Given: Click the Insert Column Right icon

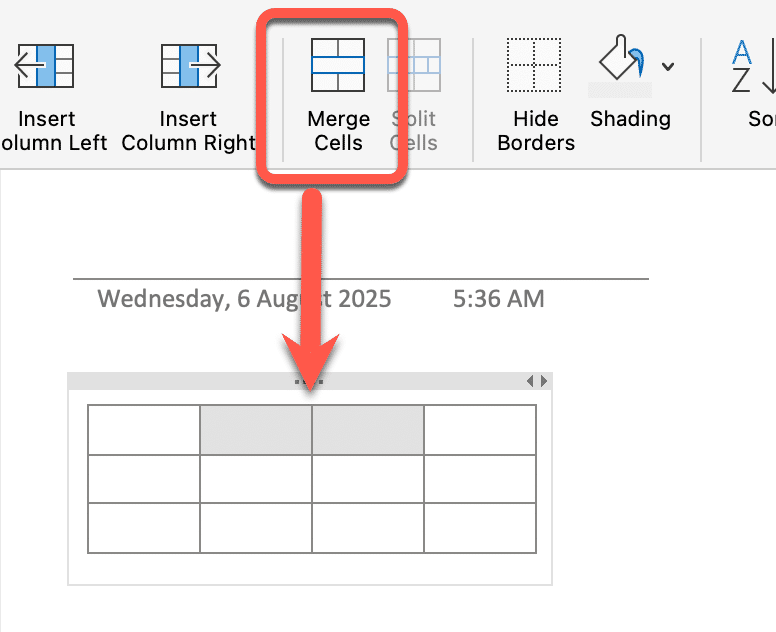Looking at the screenshot, I should tap(191, 66).
